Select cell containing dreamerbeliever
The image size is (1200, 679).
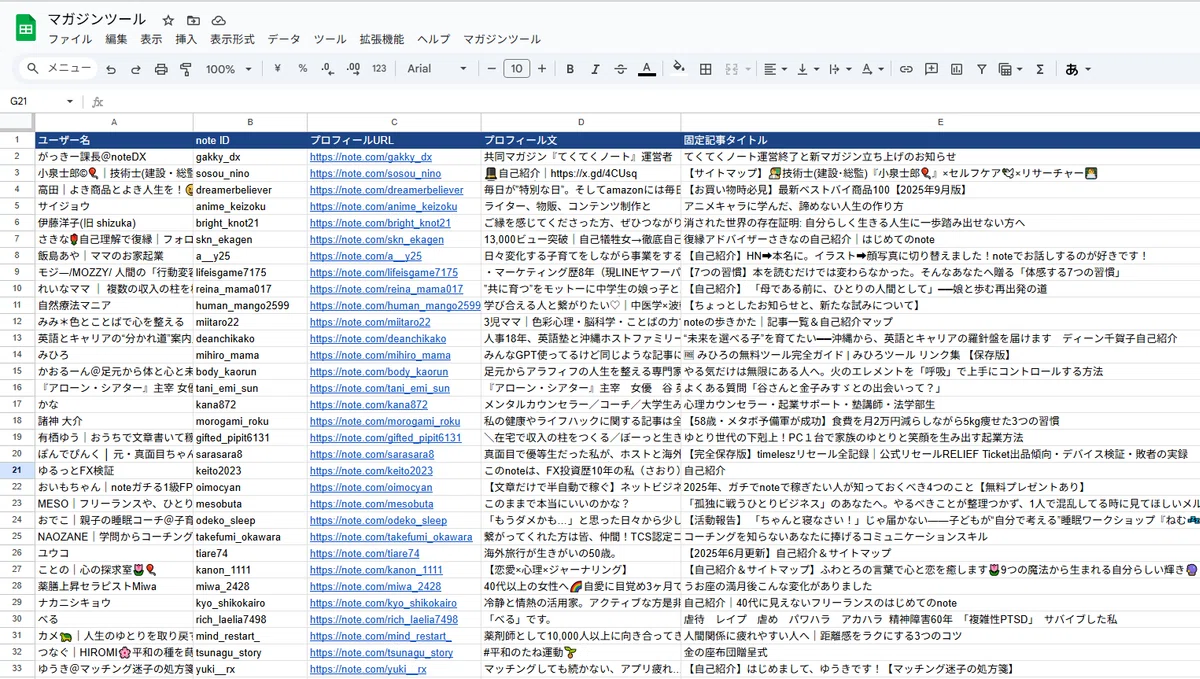(249, 190)
